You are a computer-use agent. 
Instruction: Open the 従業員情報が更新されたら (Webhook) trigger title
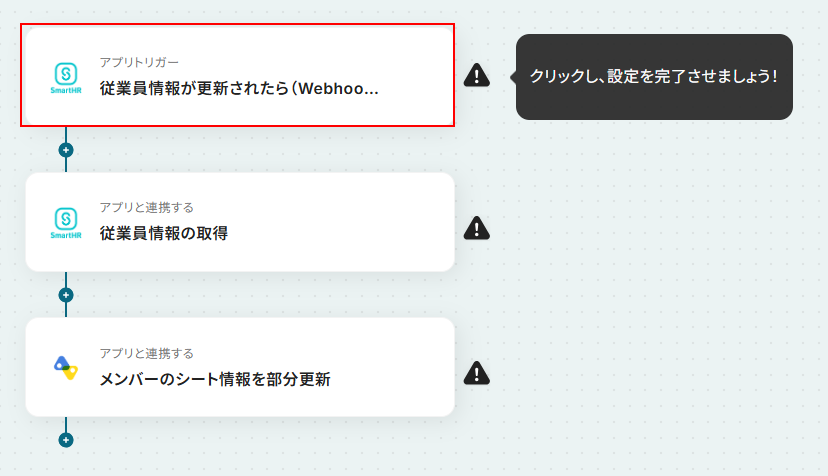(x=239, y=88)
